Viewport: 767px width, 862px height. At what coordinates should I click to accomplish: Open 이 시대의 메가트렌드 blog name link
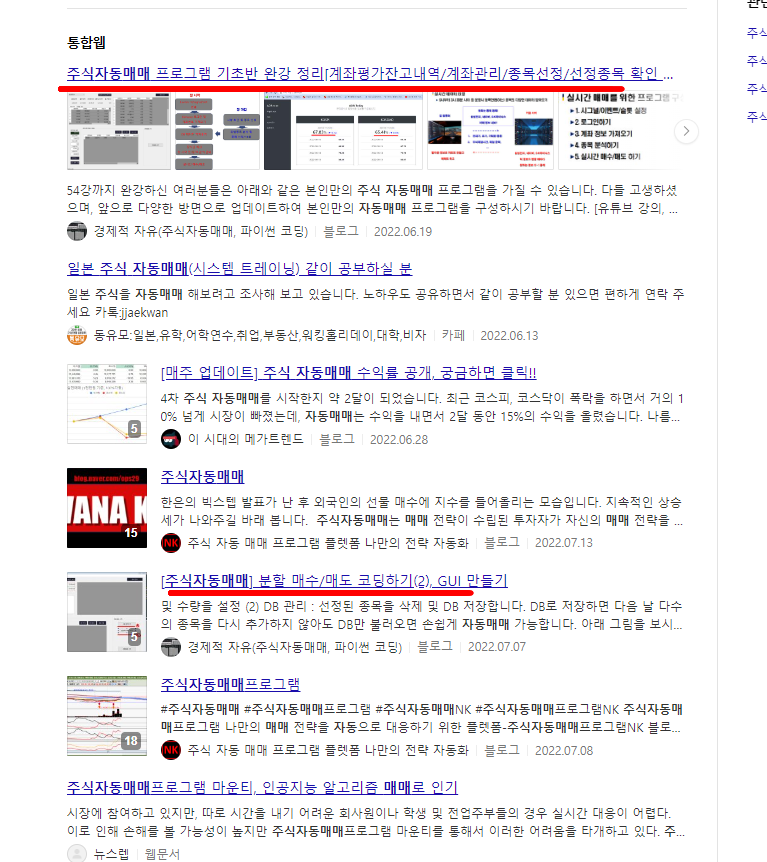245,439
